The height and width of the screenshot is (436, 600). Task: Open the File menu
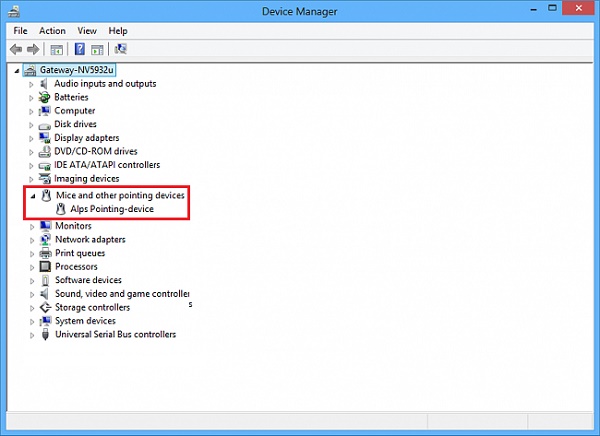tap(21, 31)
